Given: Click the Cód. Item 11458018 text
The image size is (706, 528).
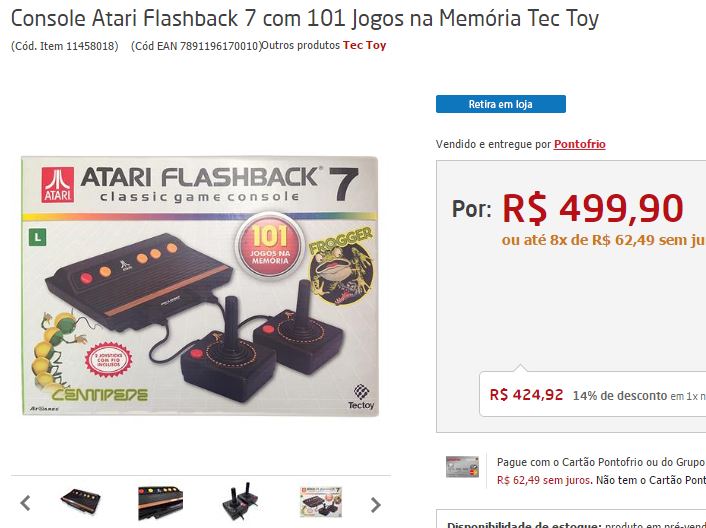Looking at the screenshot, I should click(x=65, y=46).
